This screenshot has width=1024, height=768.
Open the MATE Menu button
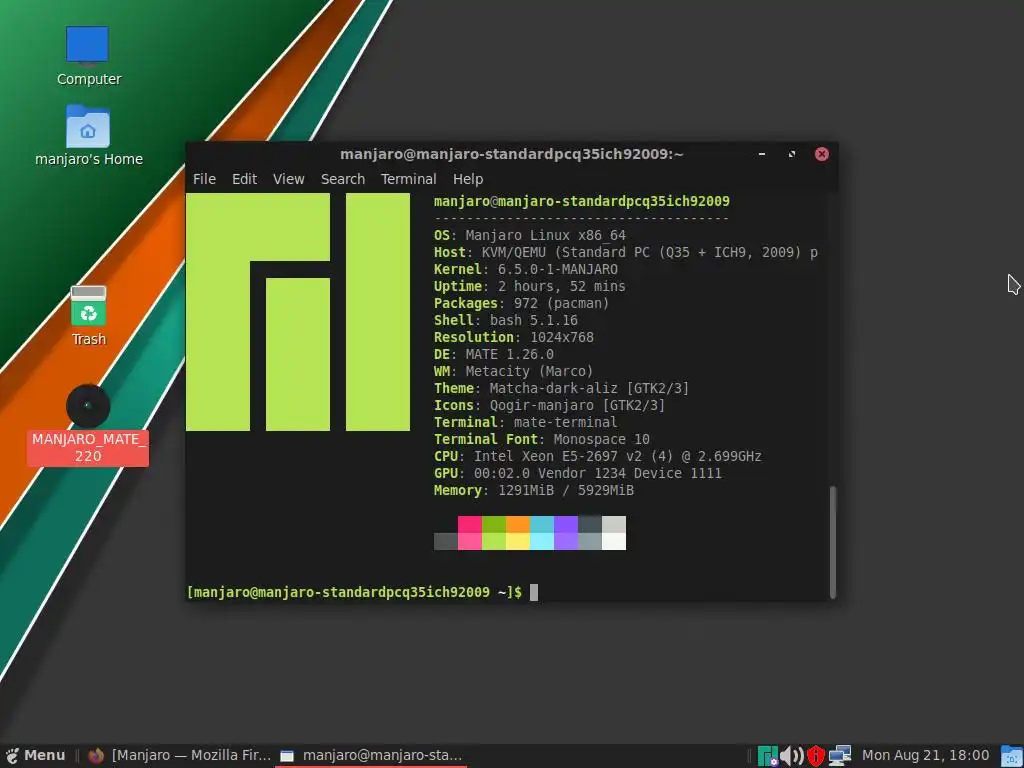35,756
